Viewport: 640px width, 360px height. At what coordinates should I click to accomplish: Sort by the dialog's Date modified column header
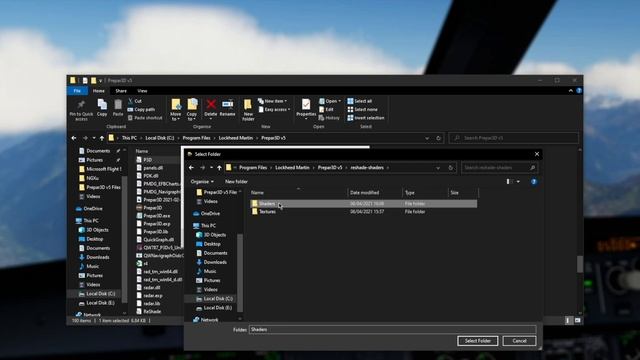pyautogui.click(x=364, y=193)
